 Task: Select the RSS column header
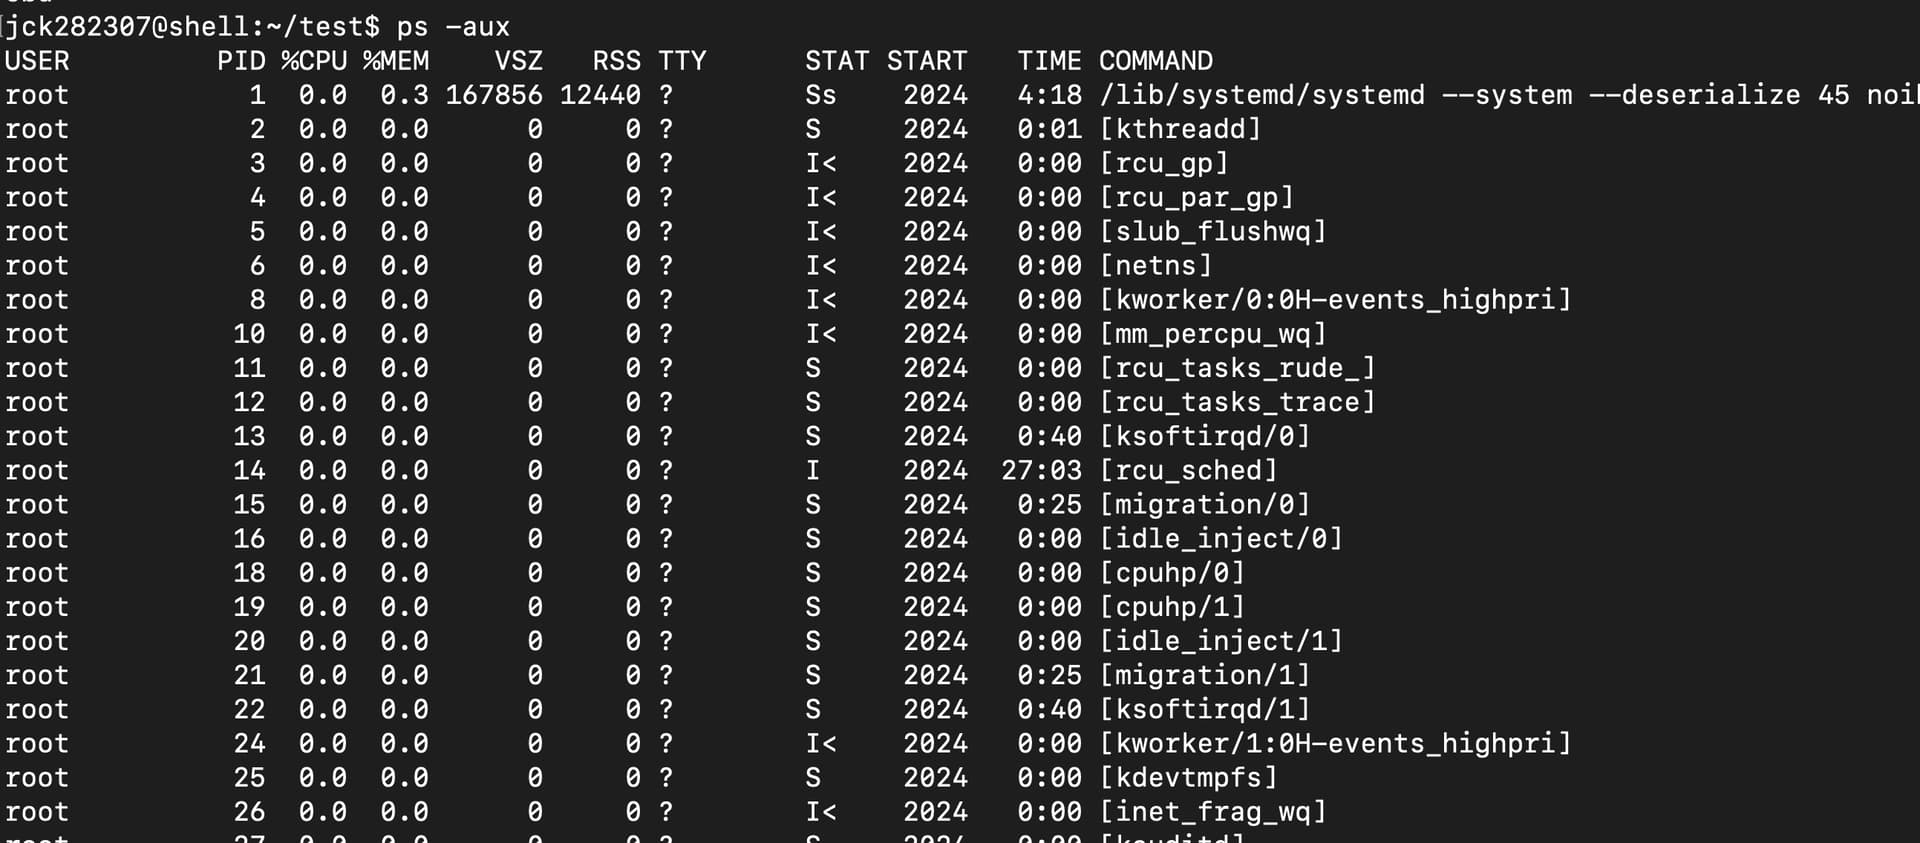tap(617, 61)
